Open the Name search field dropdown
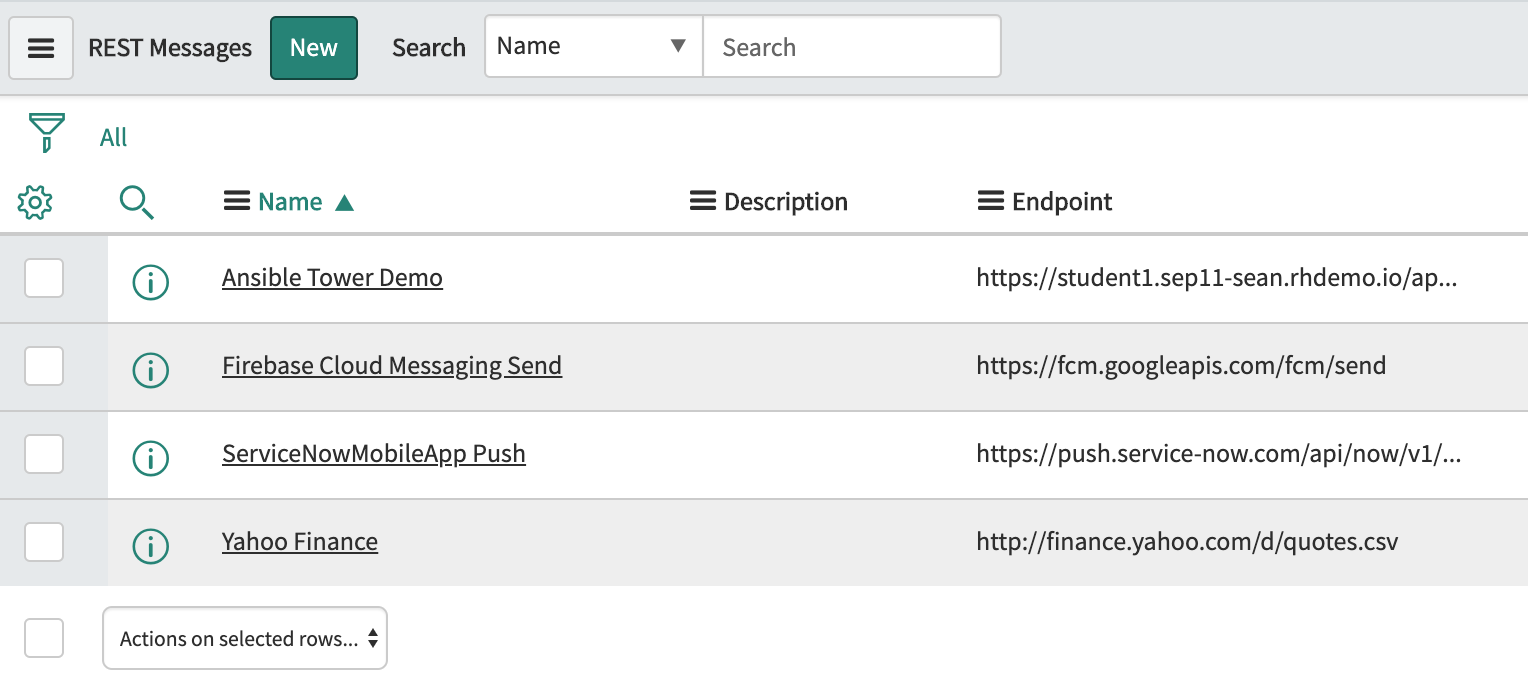The height and width of the screenshot is (696, 1528). pos(593,46)
